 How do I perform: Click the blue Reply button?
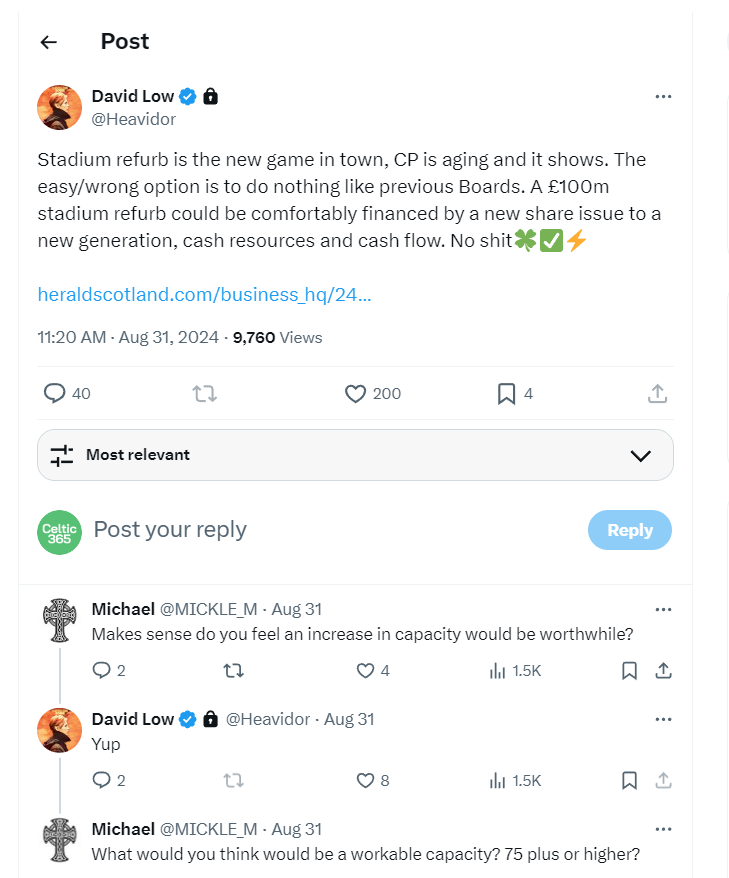click(629, 530)
